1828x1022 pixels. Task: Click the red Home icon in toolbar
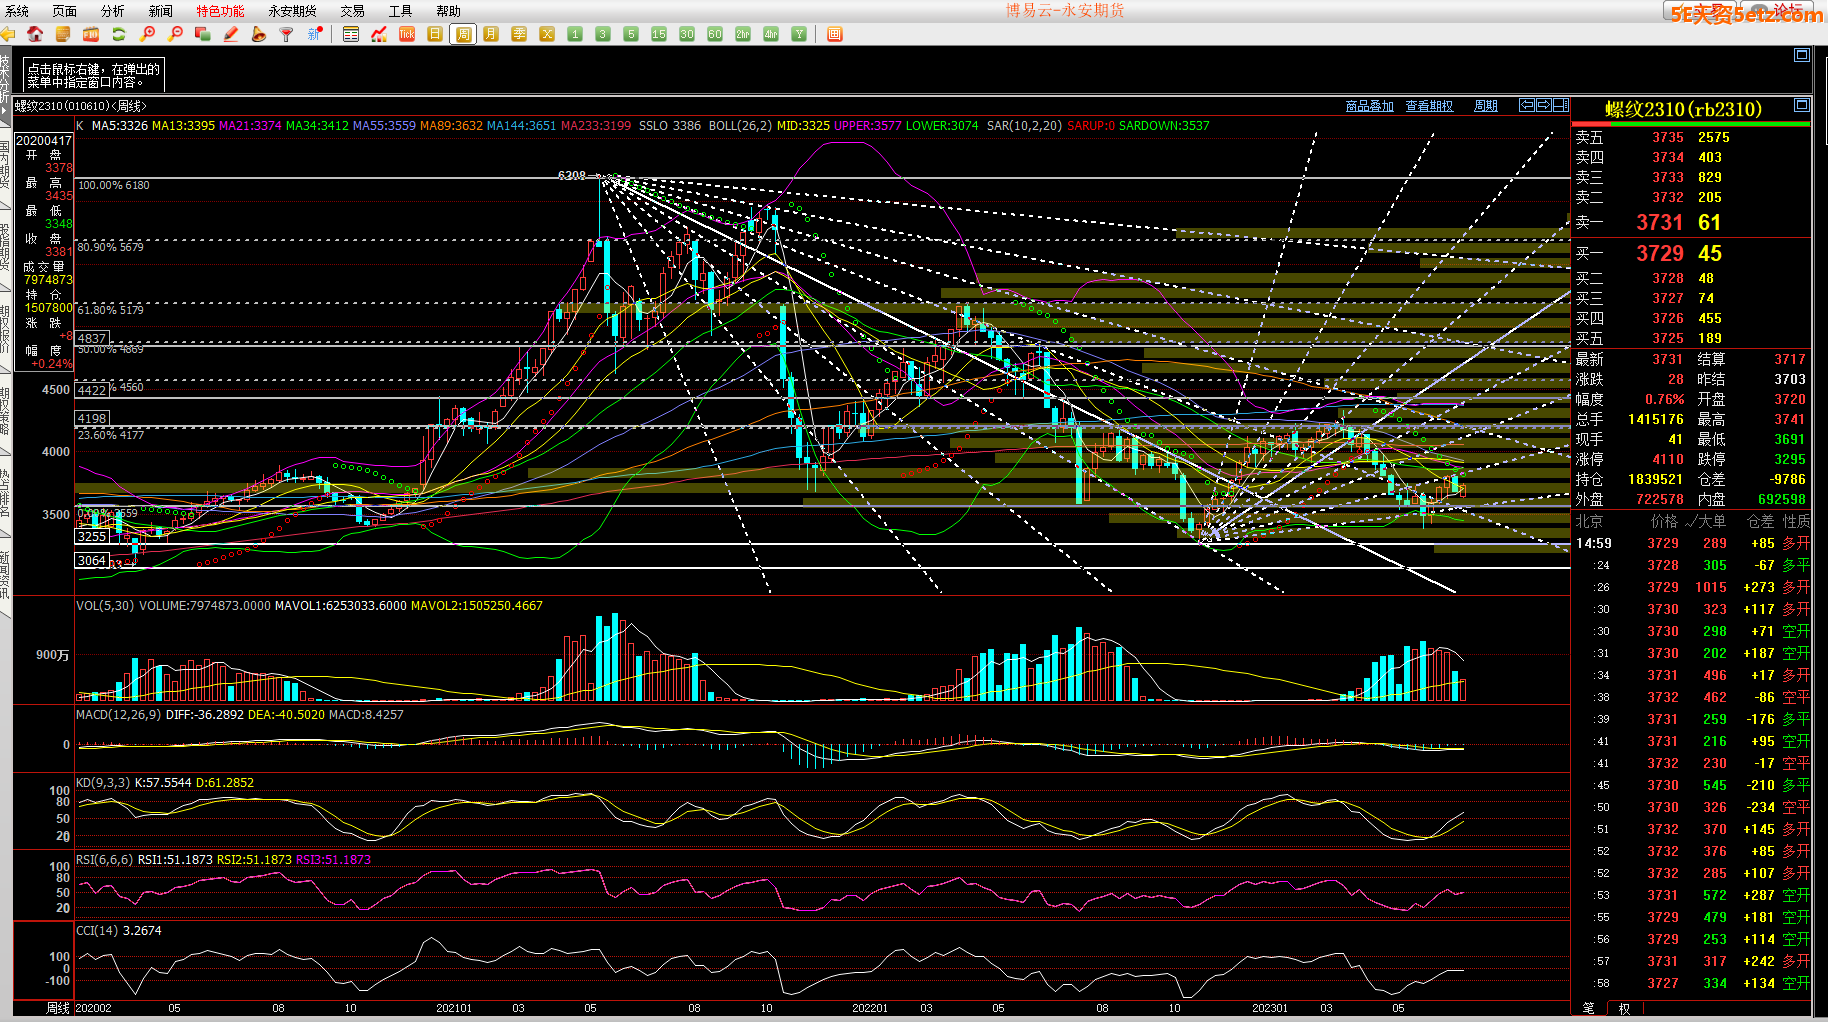(x=35, y=34)
